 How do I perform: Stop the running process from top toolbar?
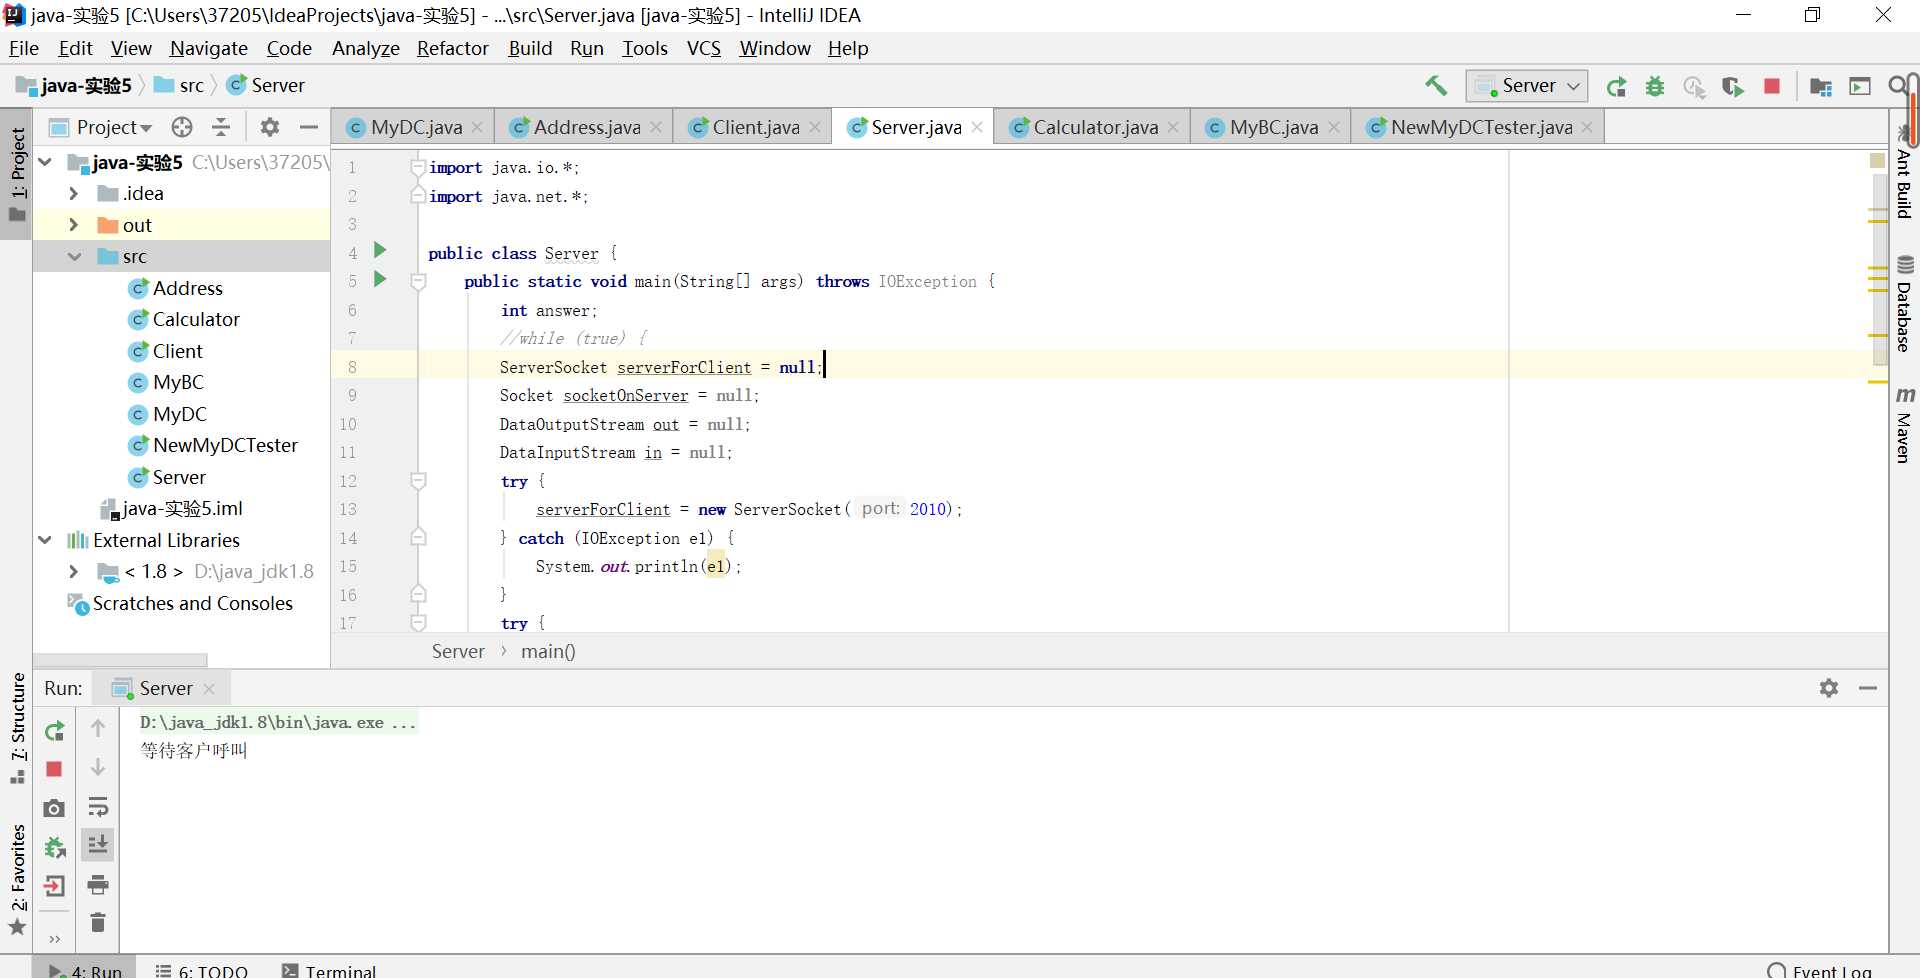[x=1772, y=87]
